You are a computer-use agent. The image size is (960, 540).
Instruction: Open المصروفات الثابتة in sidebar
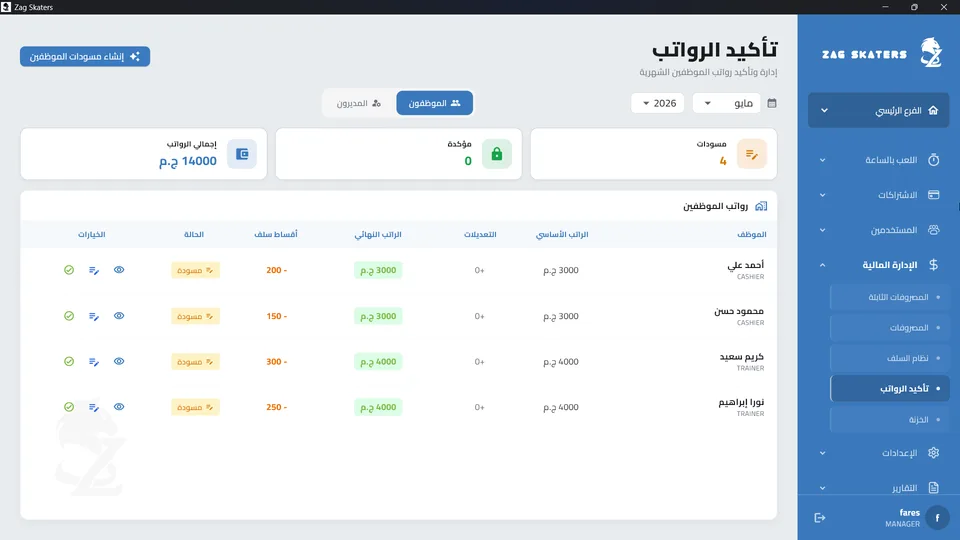(890, 297)
